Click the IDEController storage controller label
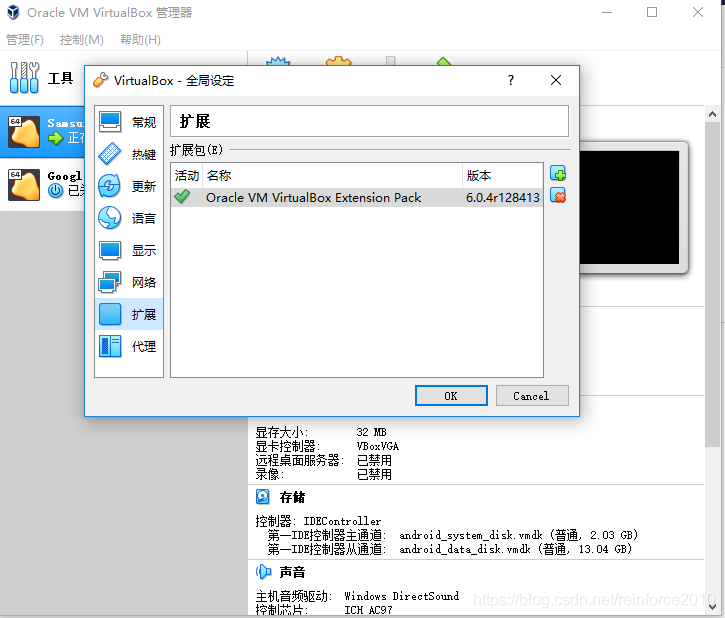Viewport: 725px width, 618px height. pos(342,521)
